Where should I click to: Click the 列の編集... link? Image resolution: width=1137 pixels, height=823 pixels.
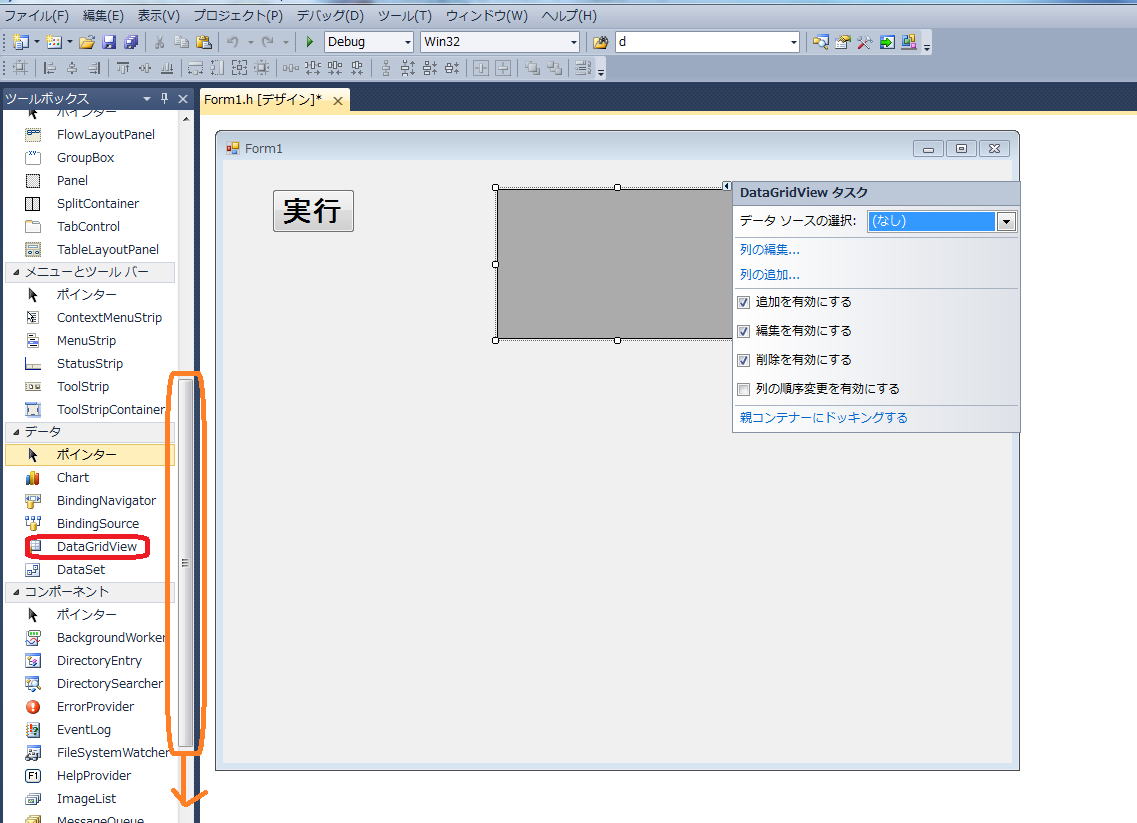(769, 250)
